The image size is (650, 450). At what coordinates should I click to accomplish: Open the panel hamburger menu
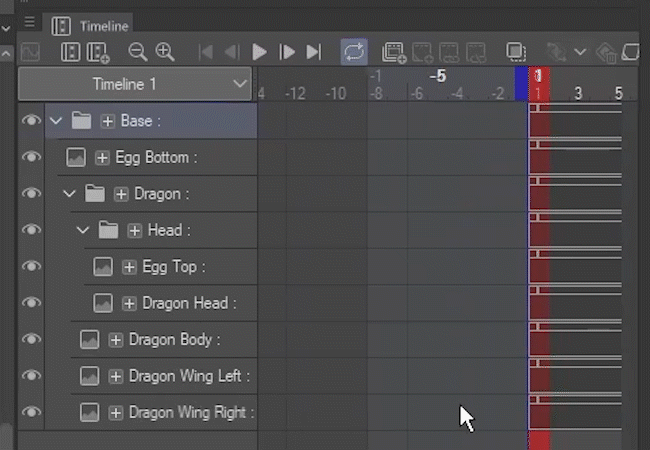pos(29,23)
